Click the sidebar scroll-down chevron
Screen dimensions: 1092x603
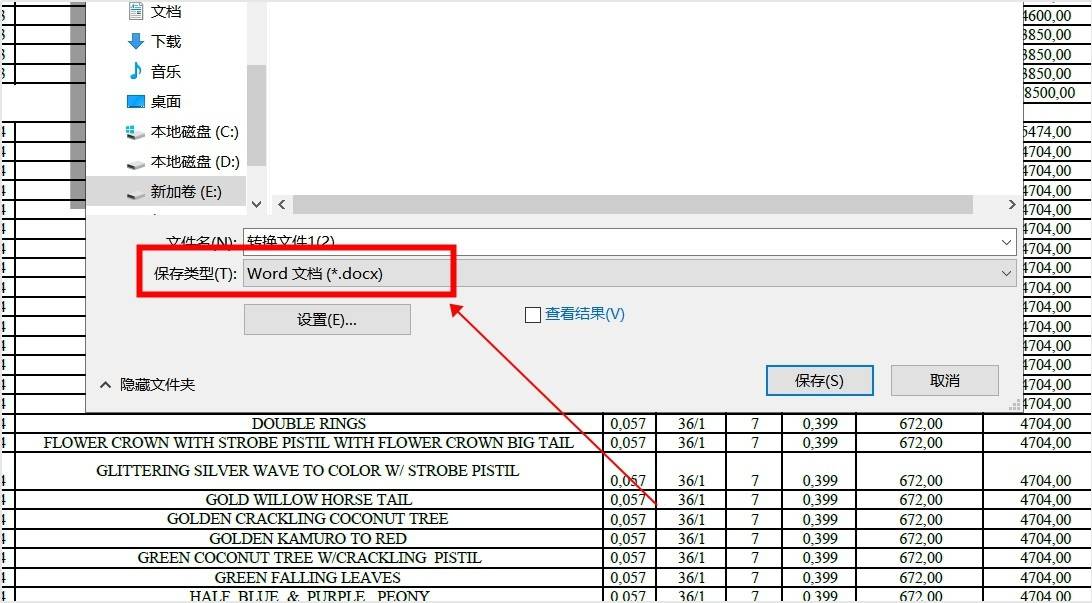(256, 203)
